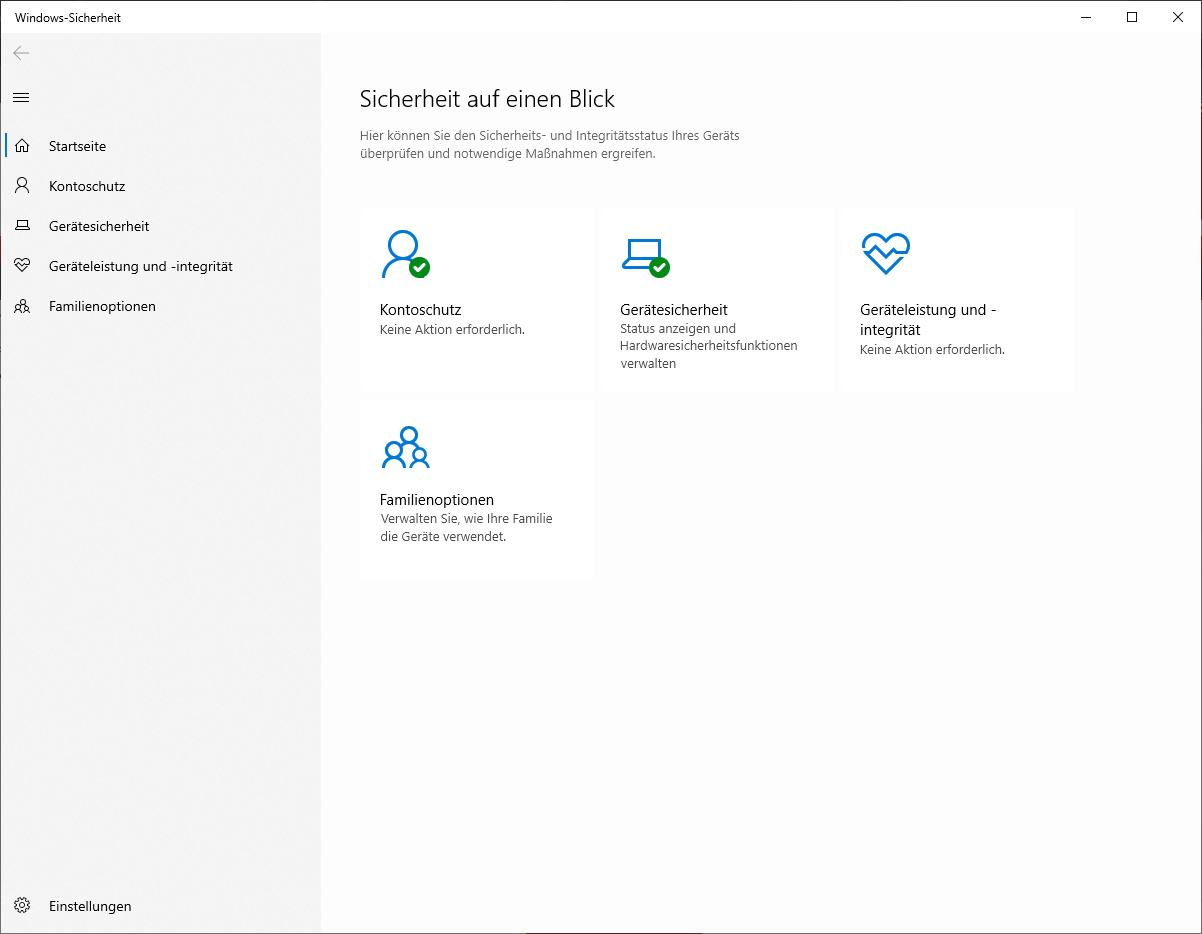
Task: Open the Kontoschutz tile heading
Action: pos(420,310)
